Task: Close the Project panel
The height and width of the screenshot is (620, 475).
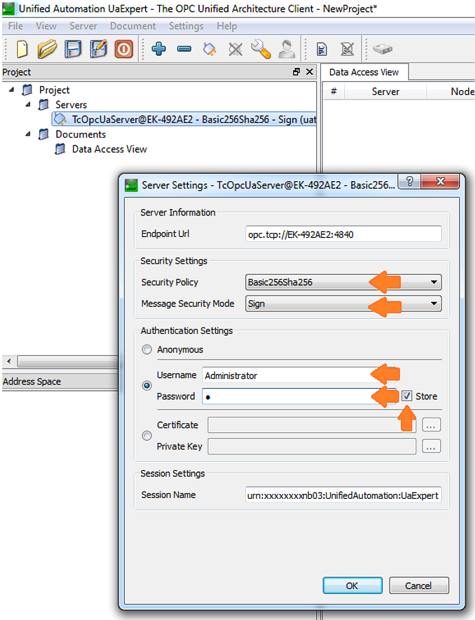Action: (309, 72)
